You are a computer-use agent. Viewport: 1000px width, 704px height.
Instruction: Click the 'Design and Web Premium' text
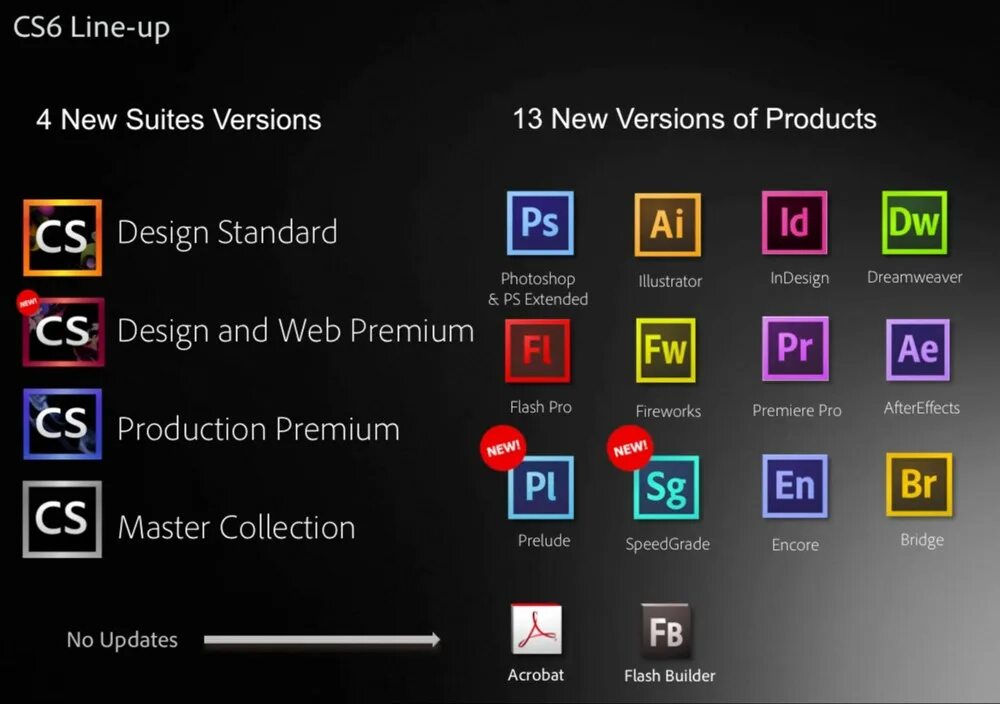tap(295, 332)
